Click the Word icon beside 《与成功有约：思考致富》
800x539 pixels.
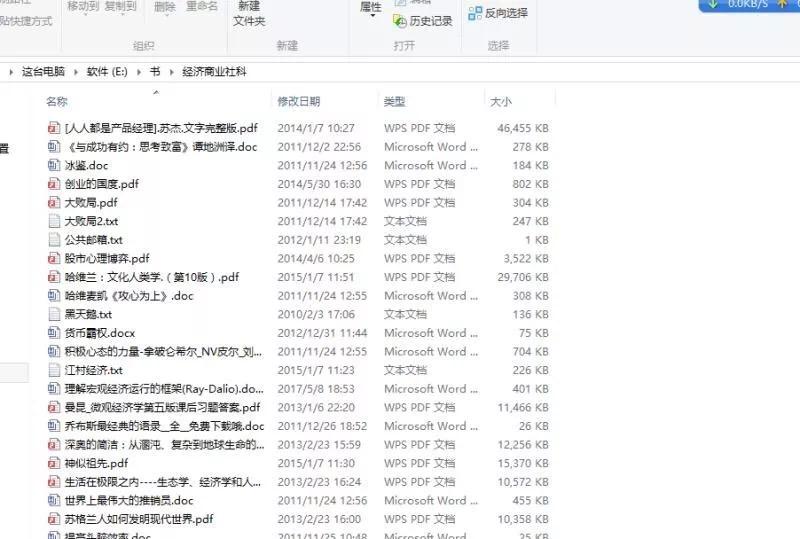[x=54, y=146]
